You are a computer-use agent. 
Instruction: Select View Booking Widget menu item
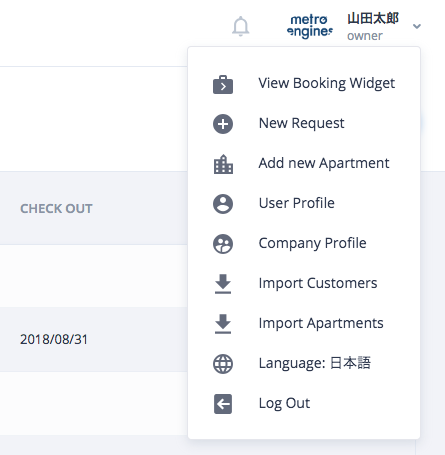click(327, 83)
